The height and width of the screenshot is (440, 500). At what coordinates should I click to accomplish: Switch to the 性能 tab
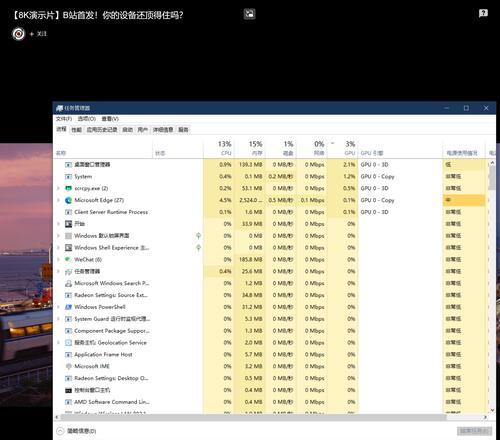(x=76, y=130)
